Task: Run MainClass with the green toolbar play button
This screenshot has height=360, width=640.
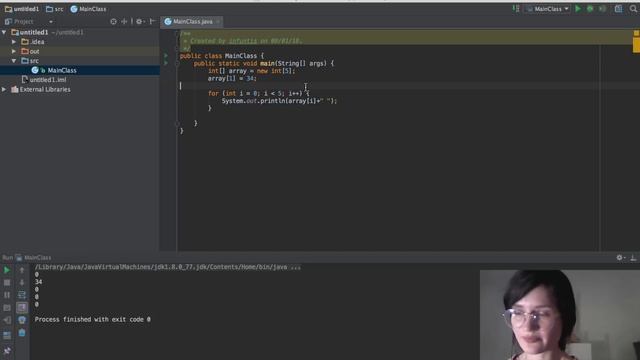Action: coord(578,9)
